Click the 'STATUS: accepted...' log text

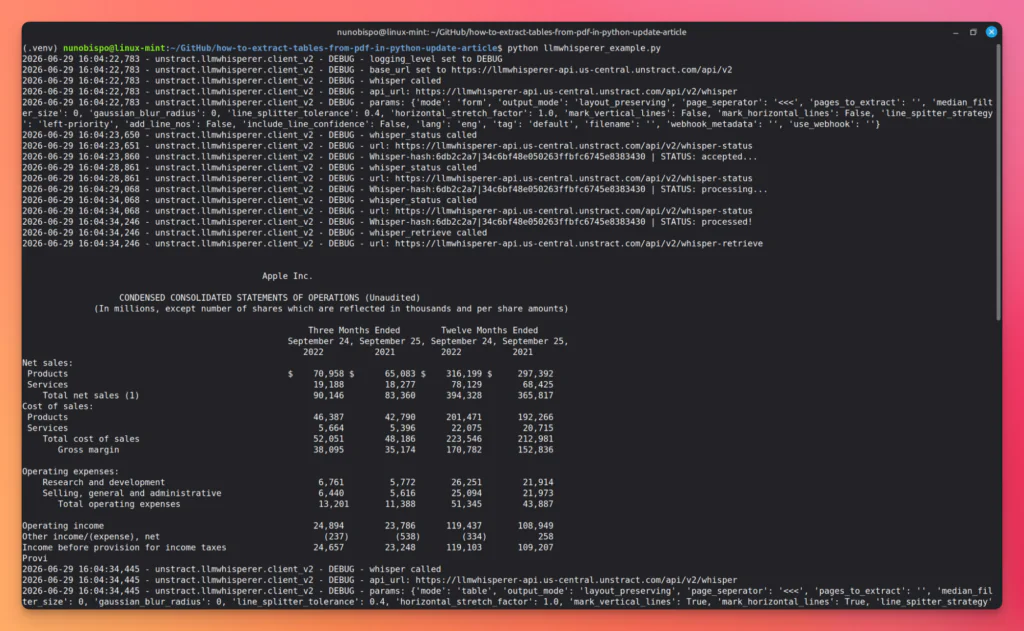click(709, 157)
